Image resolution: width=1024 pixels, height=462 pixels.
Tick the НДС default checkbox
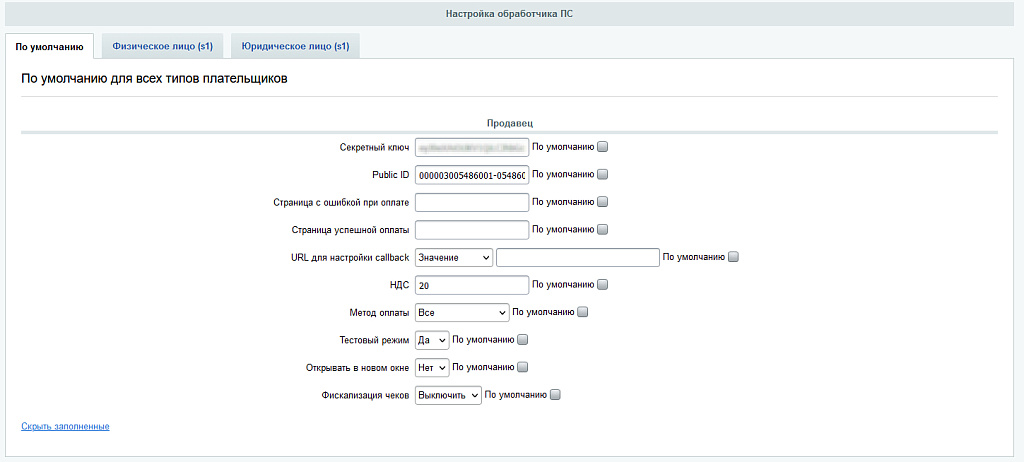(x=602, y=285)
